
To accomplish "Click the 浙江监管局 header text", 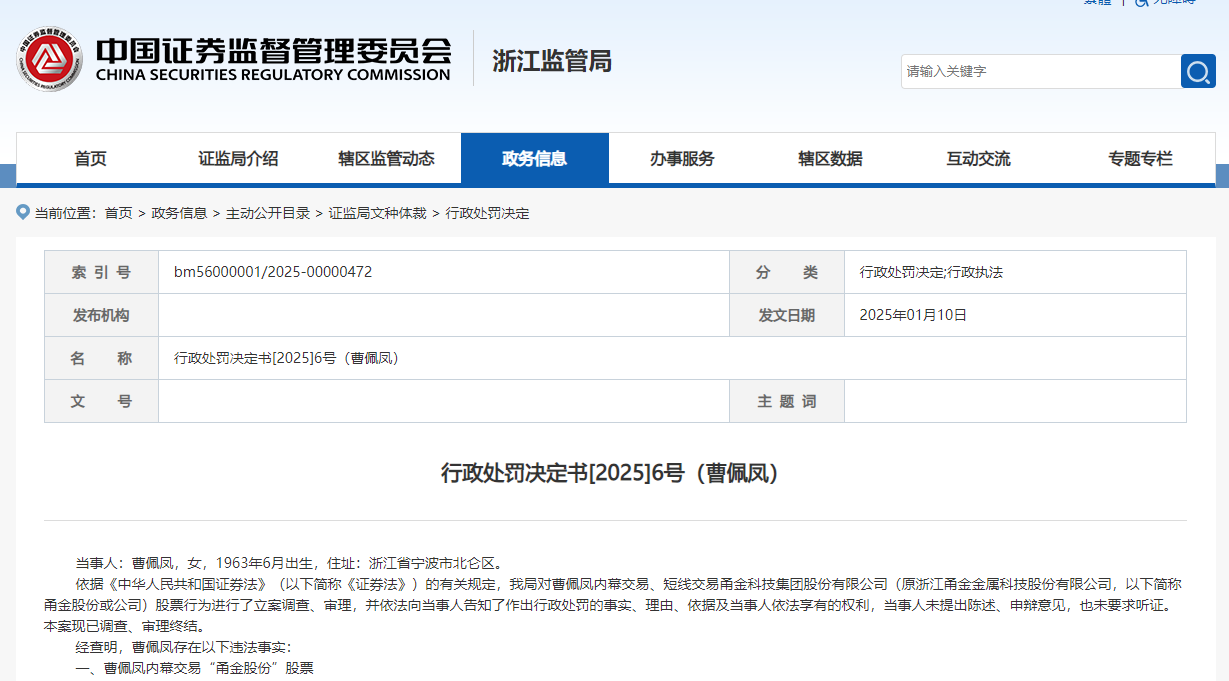I will (x=552, y=60).
